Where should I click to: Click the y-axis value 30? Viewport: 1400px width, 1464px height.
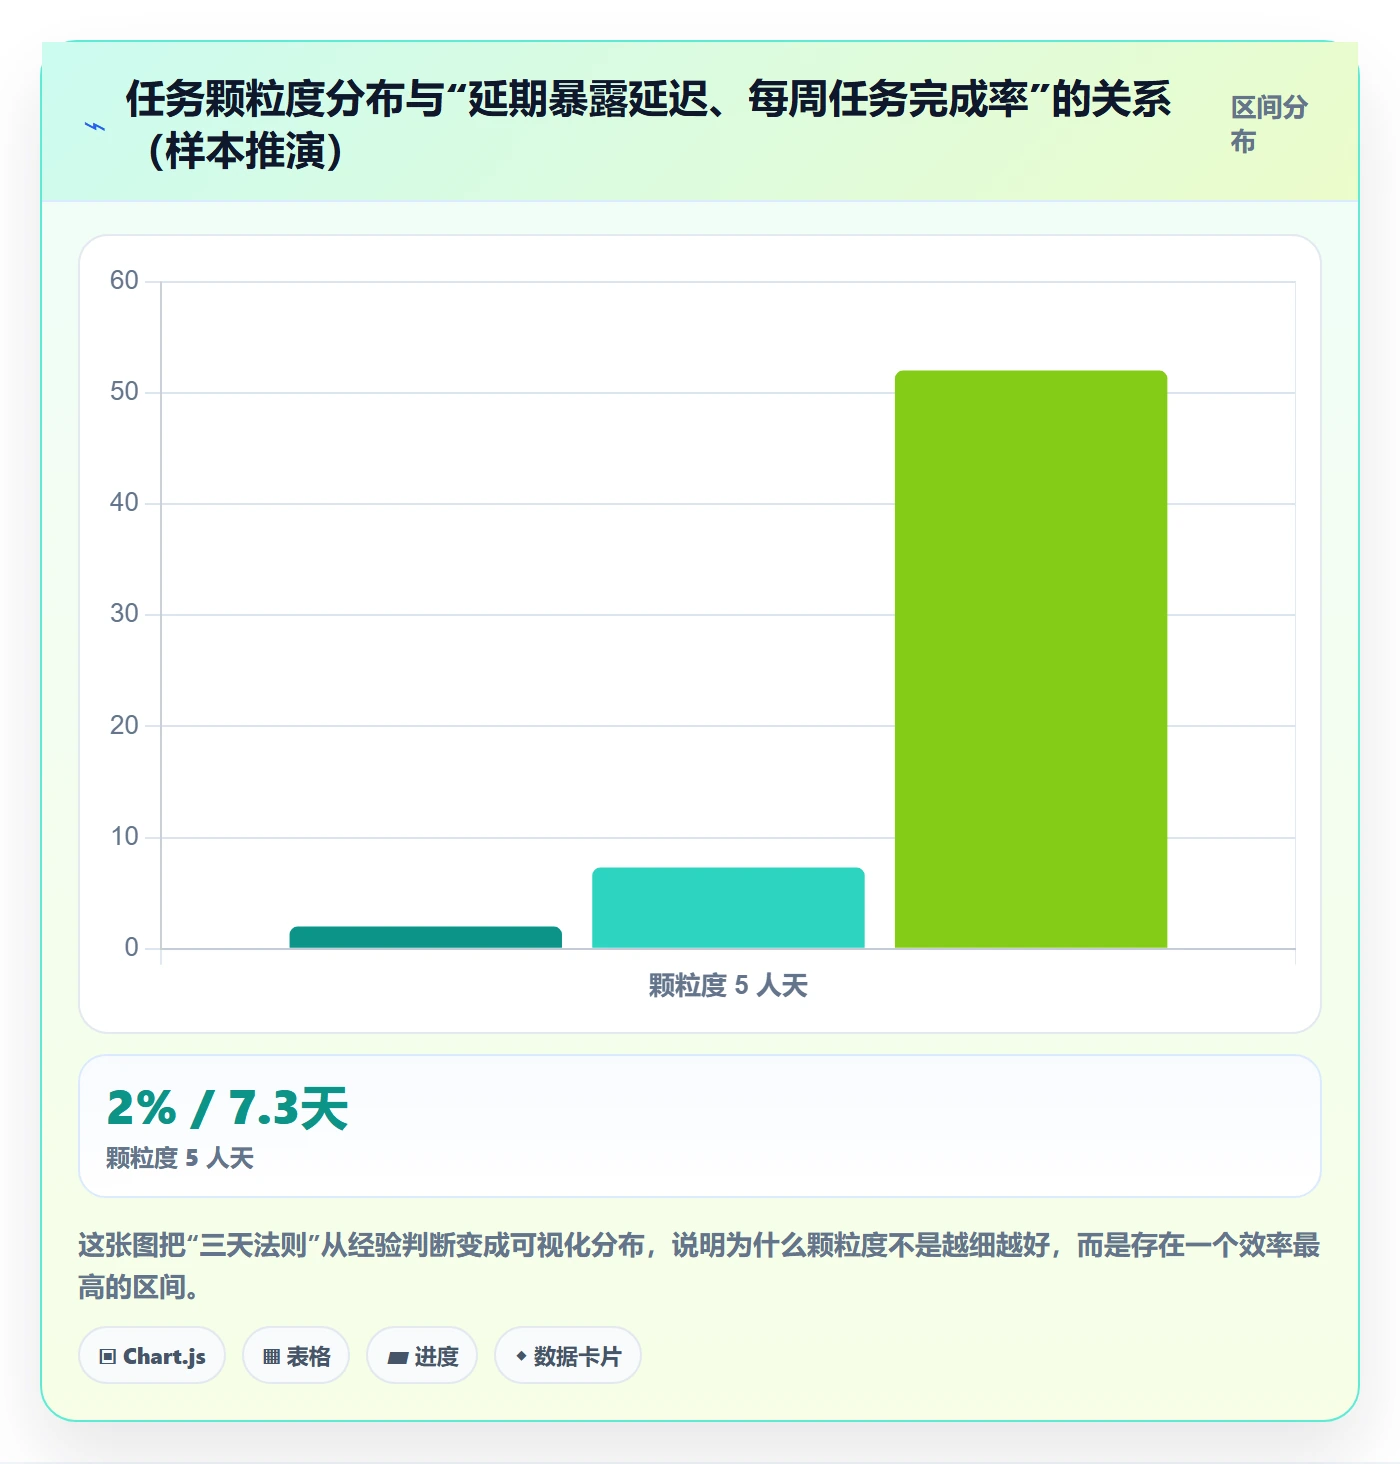[x=124, y=614]
